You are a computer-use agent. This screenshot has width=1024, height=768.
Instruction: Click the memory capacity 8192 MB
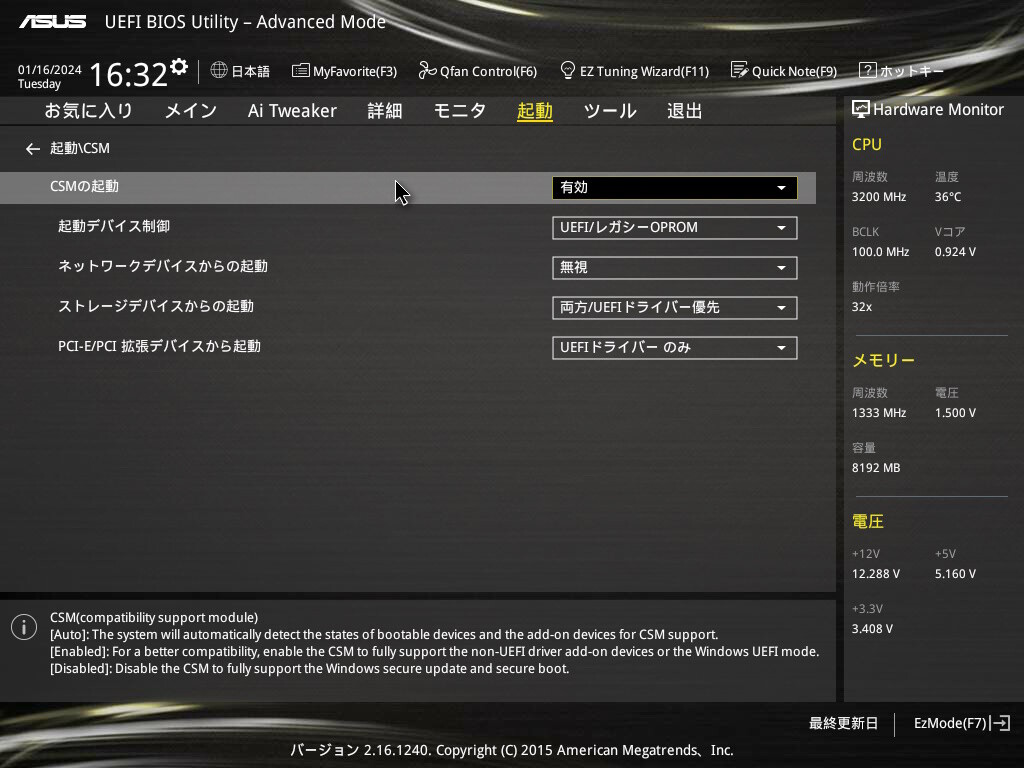pyautogui.click(x=876, y=468)
